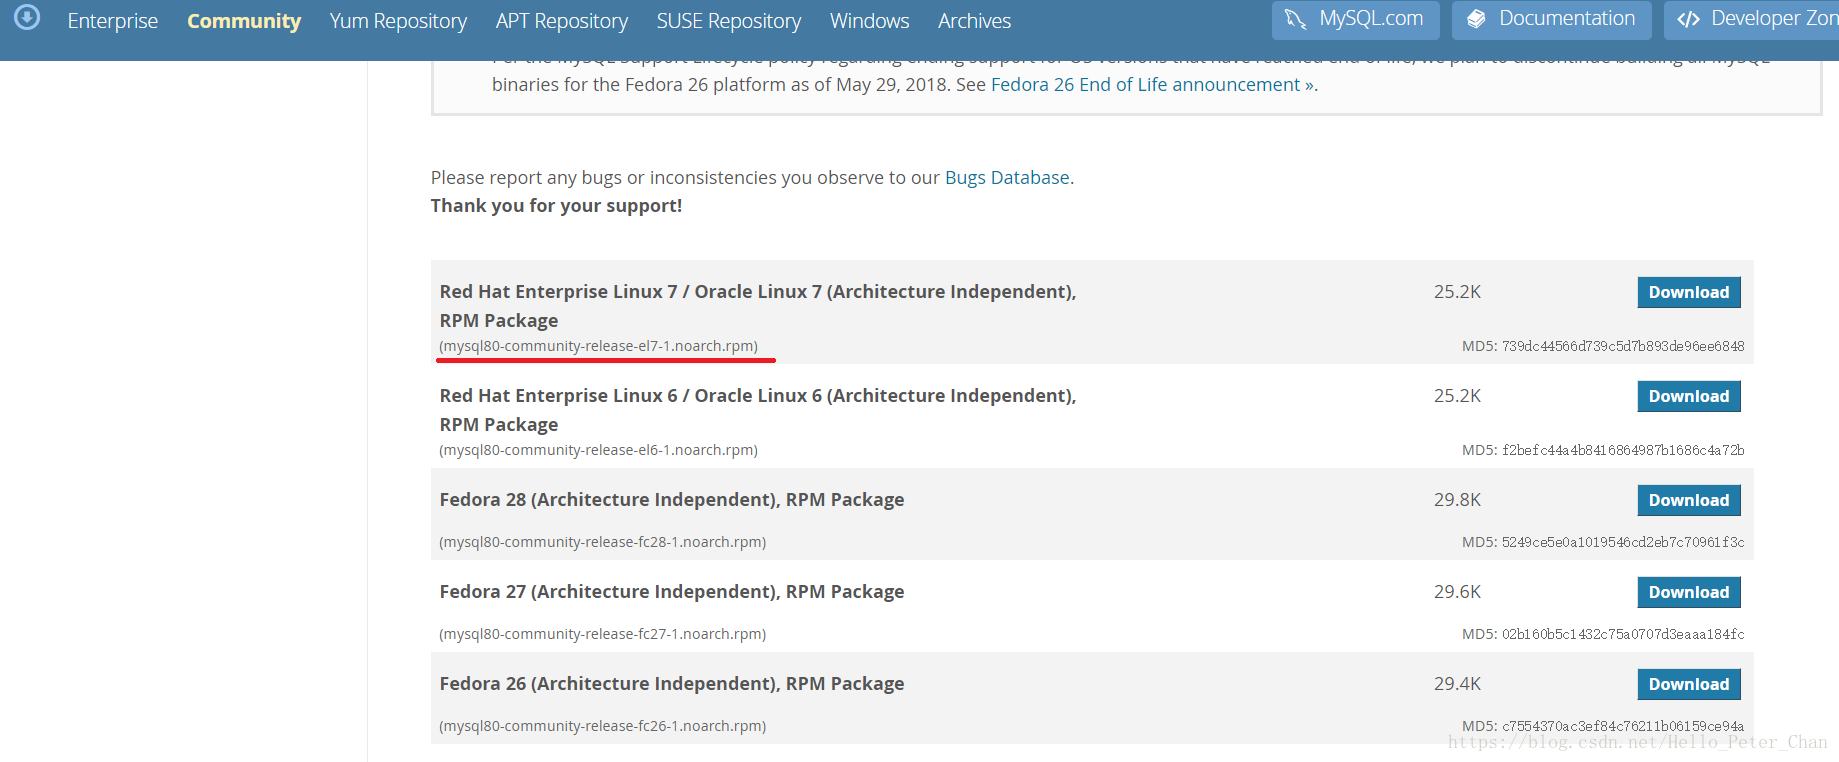The width and height of the screenshot is (1839, 762).
Task: Open the Bugs Database link
Action: (x=1007, y=178)
